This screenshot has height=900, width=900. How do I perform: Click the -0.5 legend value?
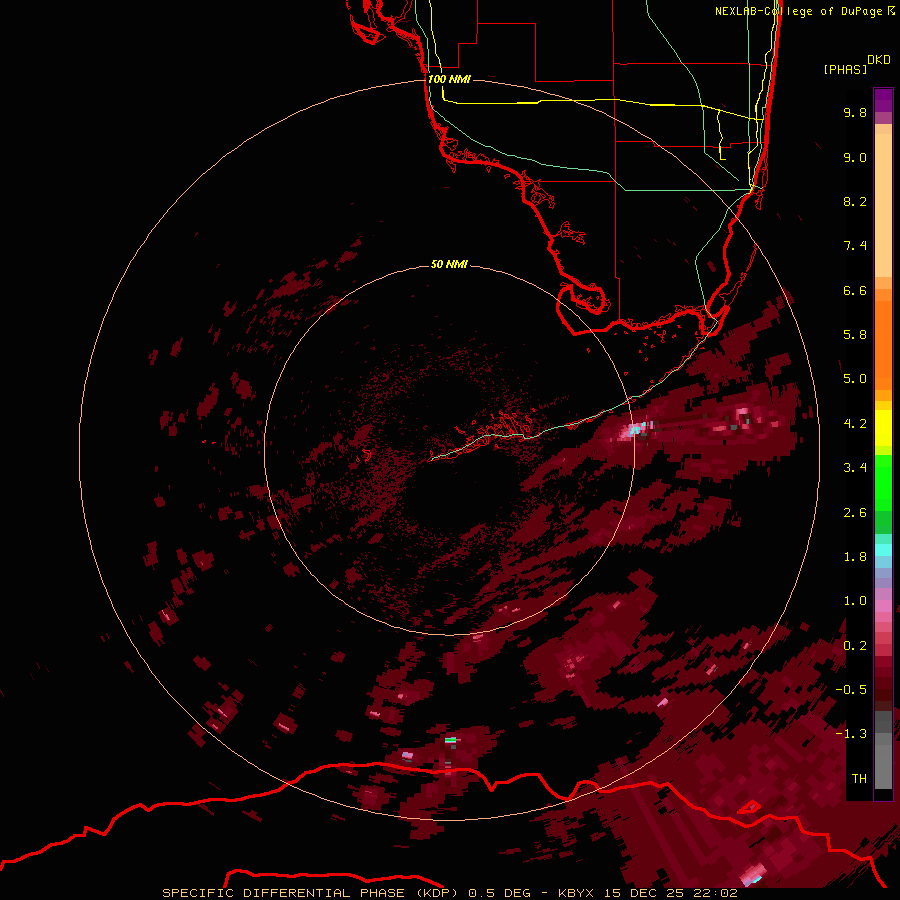(x=851, y=690)
